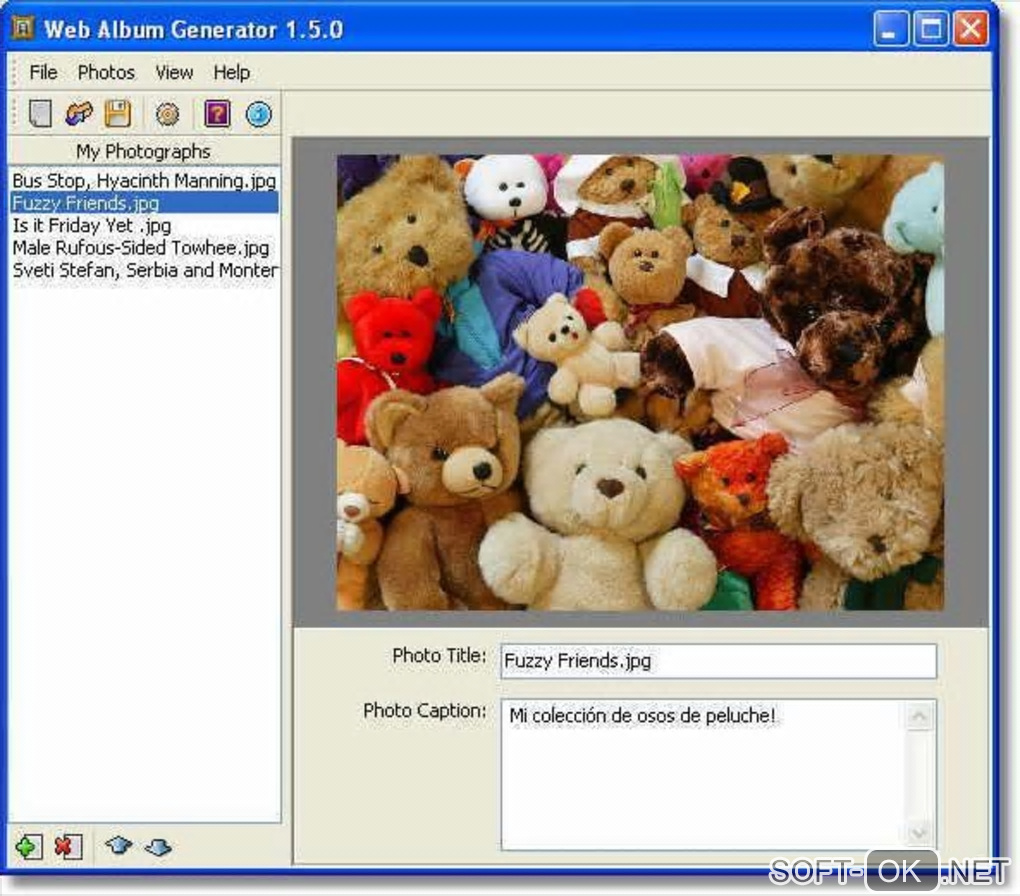The height and width of the screenshot is (896, 1020).
Task: Click the Generate Album gear icon
Action: [167, 115]
